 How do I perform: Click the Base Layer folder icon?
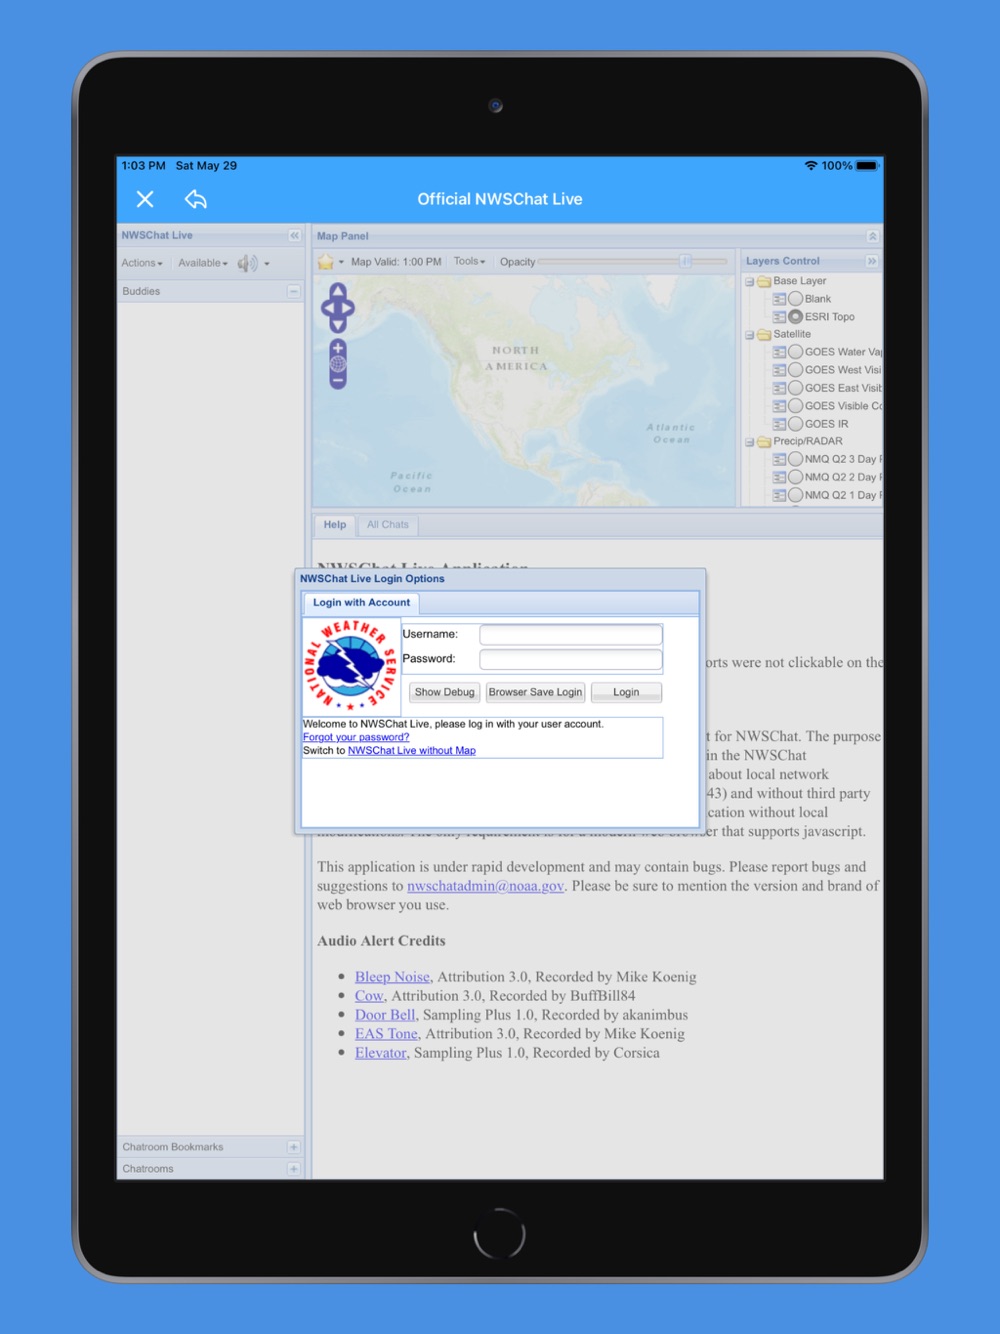point(764,282)
